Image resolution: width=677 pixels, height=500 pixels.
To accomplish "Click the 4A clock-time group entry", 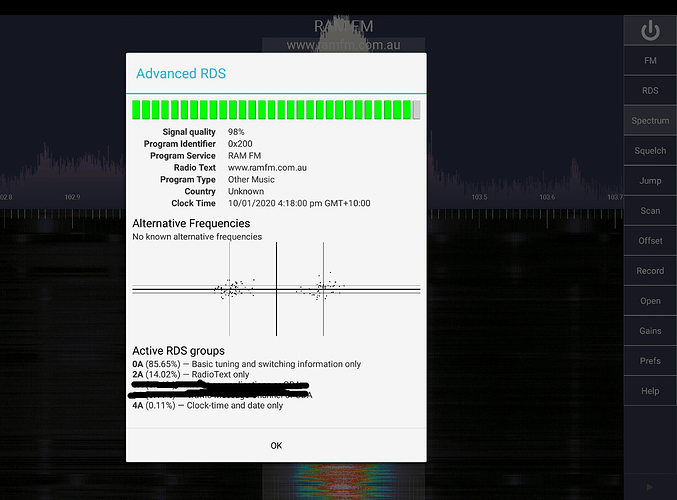I will (208, 405).
